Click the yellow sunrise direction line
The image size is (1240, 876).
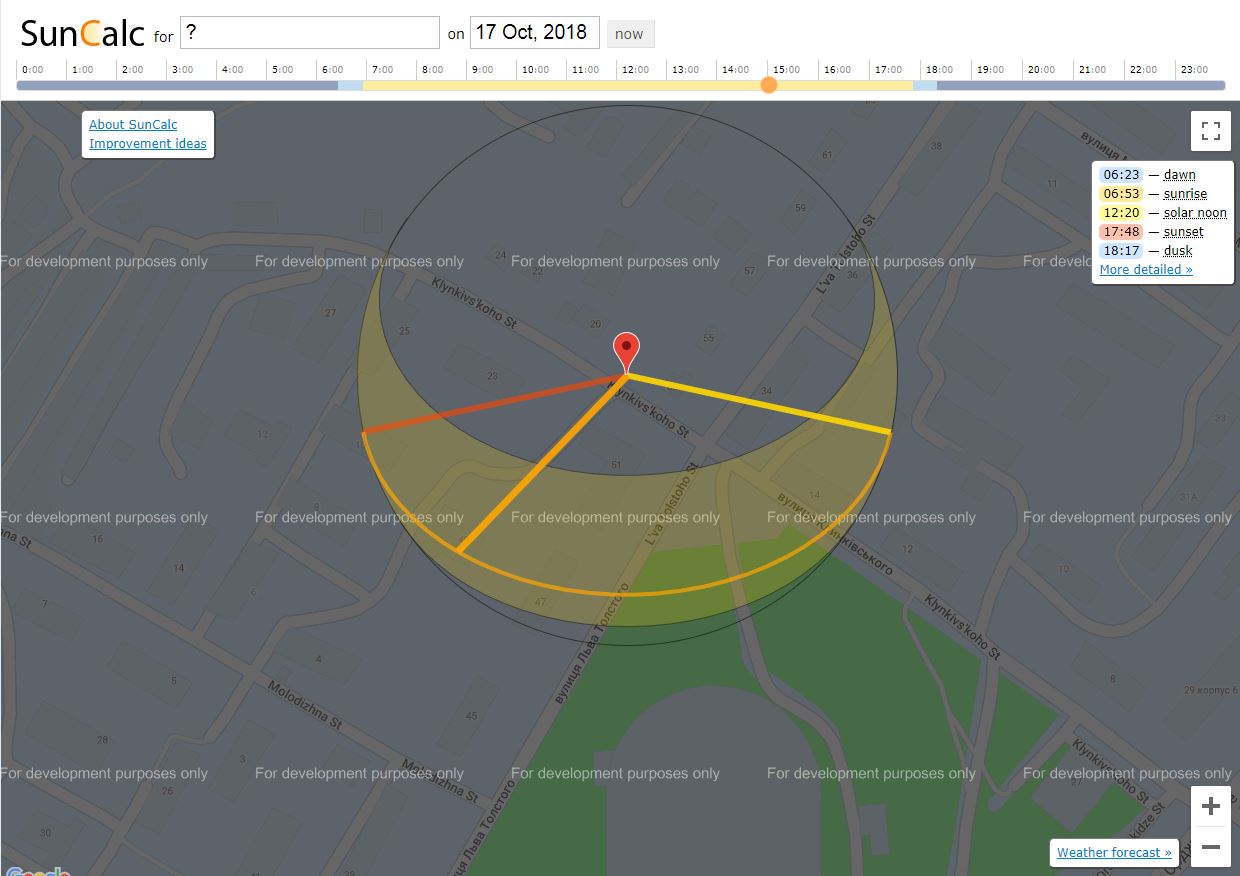click(758, 403)
